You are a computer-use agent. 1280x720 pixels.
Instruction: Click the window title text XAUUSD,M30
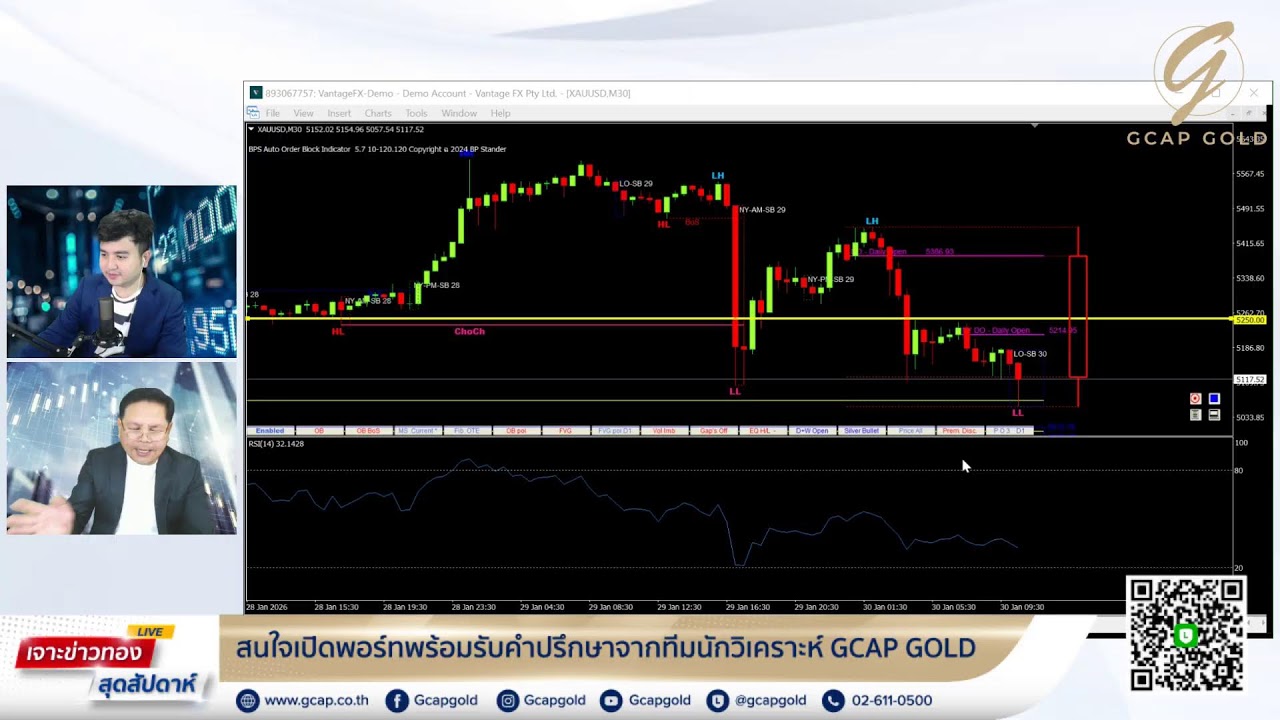(x=598, y=93)
